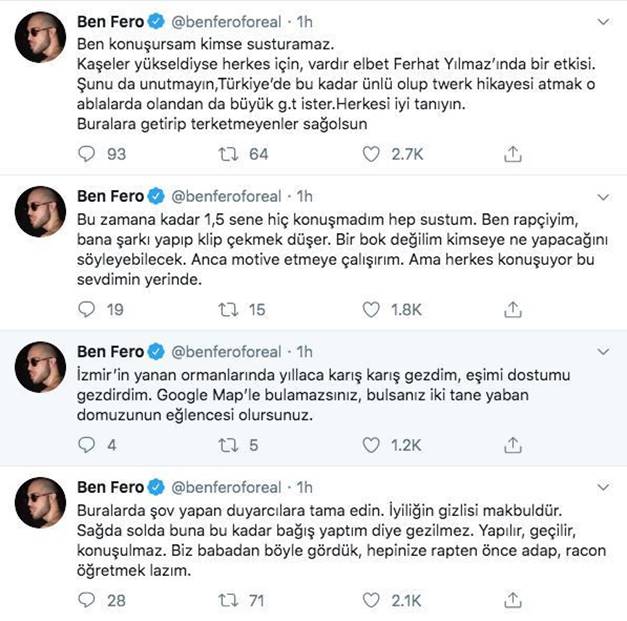
Task: Share the last tweet about bağış
Action: pyautogui.click(x=513, y=600)
